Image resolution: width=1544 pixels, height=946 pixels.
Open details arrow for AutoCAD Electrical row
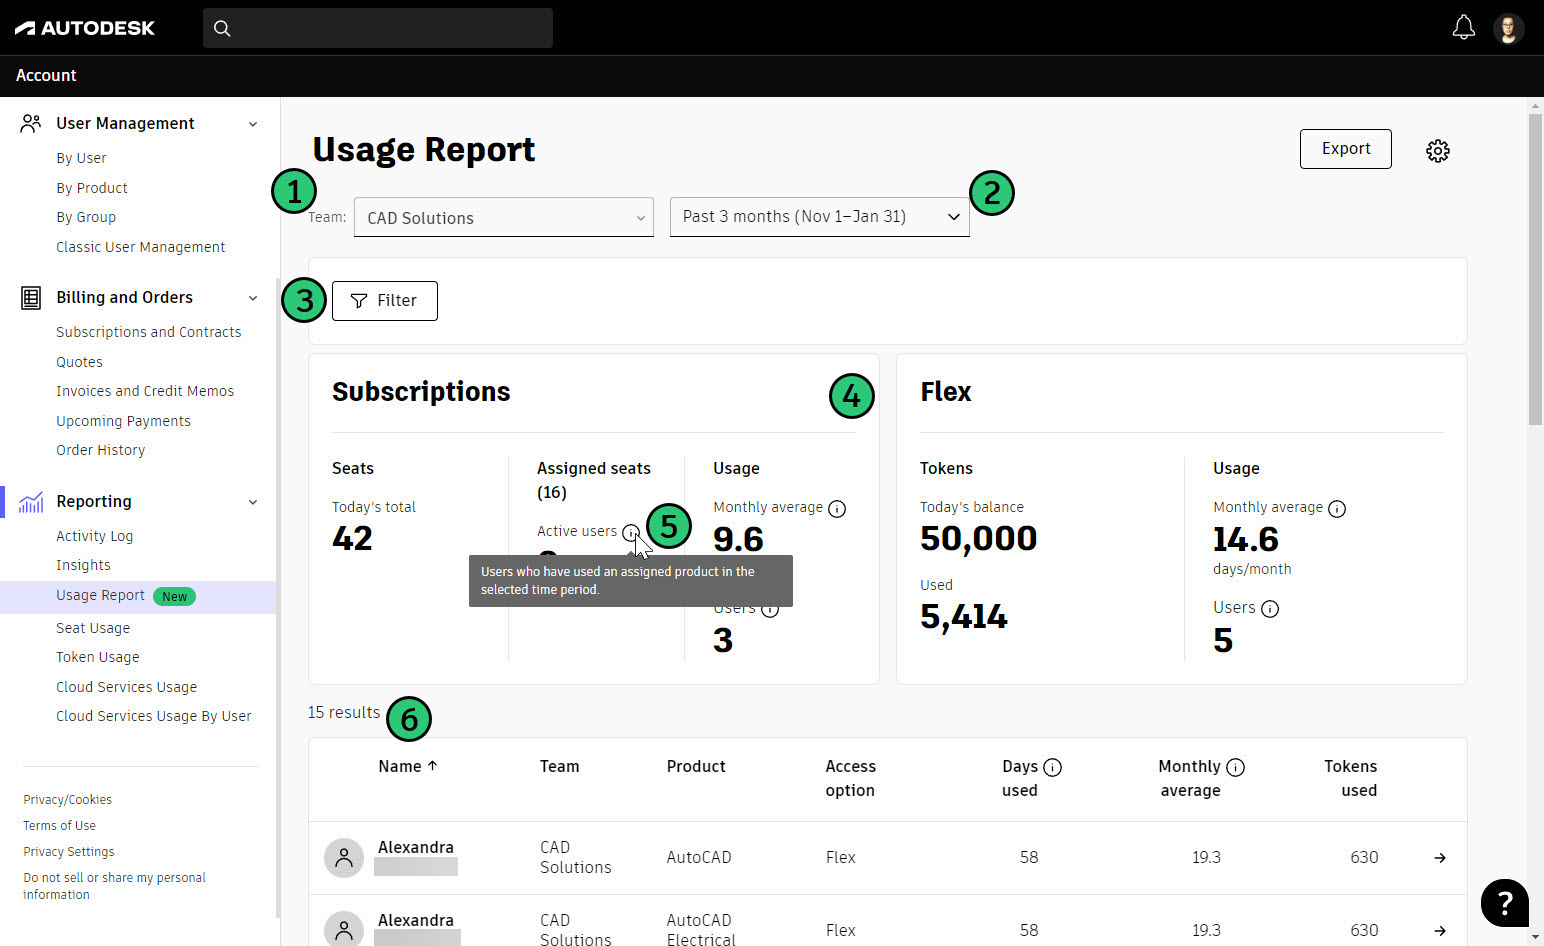(1440, 930)
